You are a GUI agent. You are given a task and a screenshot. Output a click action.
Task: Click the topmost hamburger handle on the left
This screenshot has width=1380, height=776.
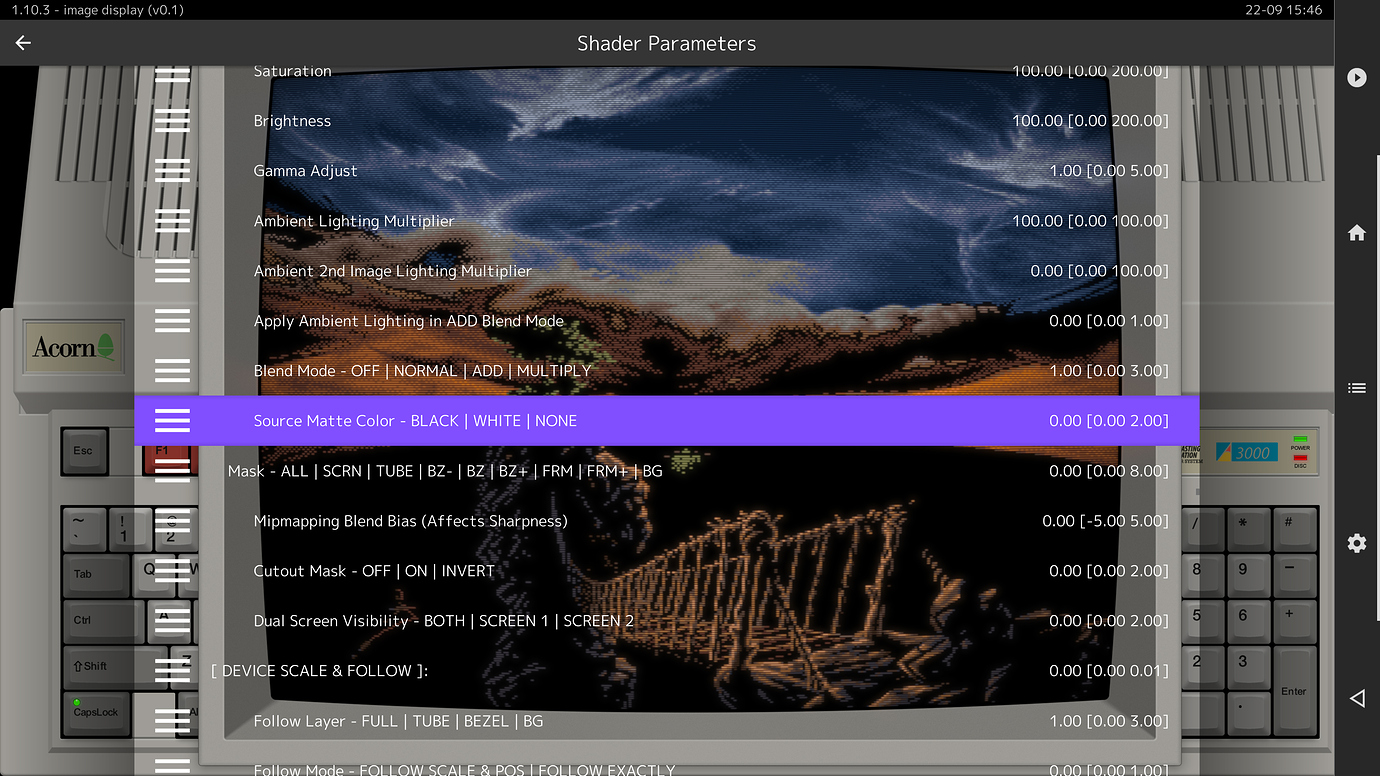(x=172, y=70)
